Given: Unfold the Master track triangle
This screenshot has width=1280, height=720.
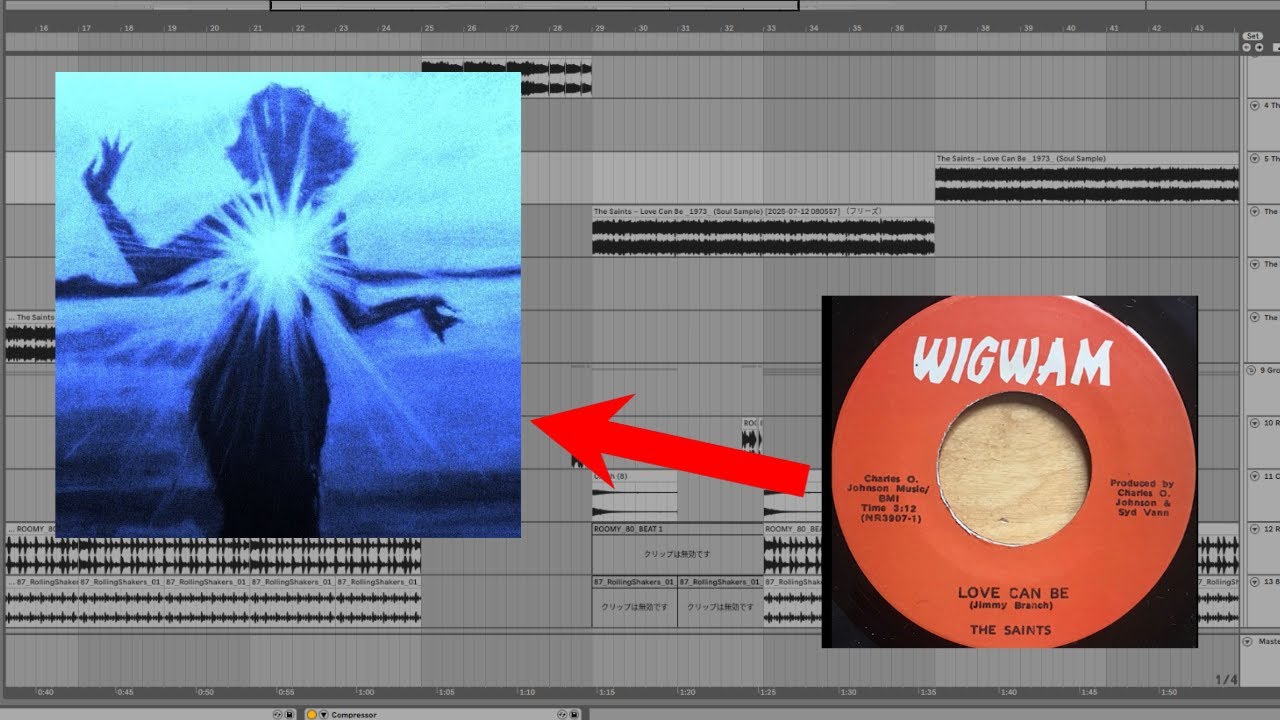Looking at the screenshot, I should tap(1247, 641).
